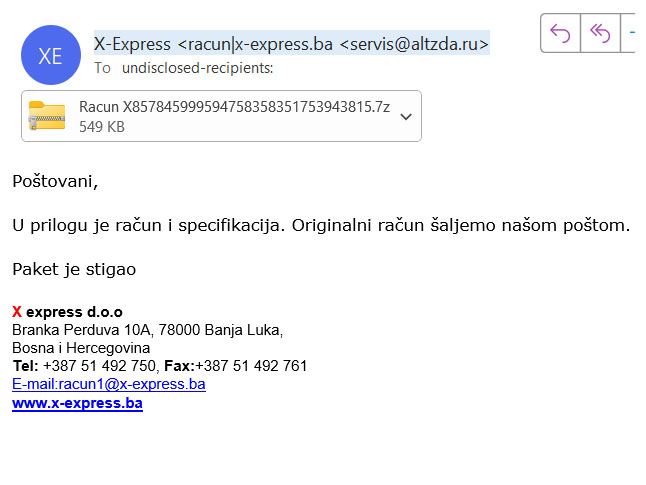
Task: Click the Branka Perduva 10A address line
Action: [148, 330]
